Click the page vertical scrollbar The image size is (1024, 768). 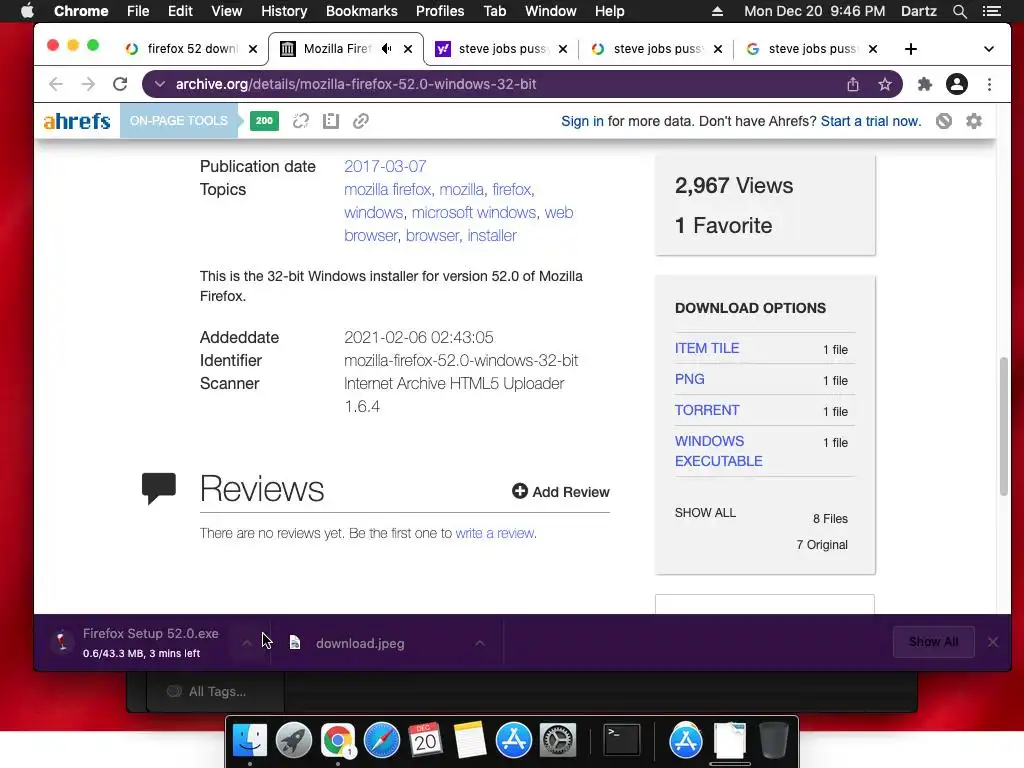coord(1004,426)
